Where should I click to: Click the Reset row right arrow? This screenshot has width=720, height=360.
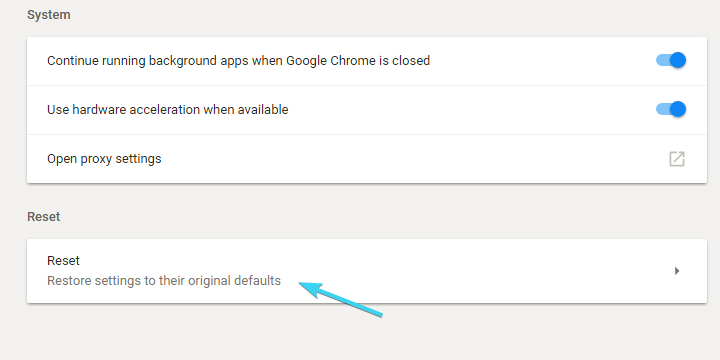677,271
